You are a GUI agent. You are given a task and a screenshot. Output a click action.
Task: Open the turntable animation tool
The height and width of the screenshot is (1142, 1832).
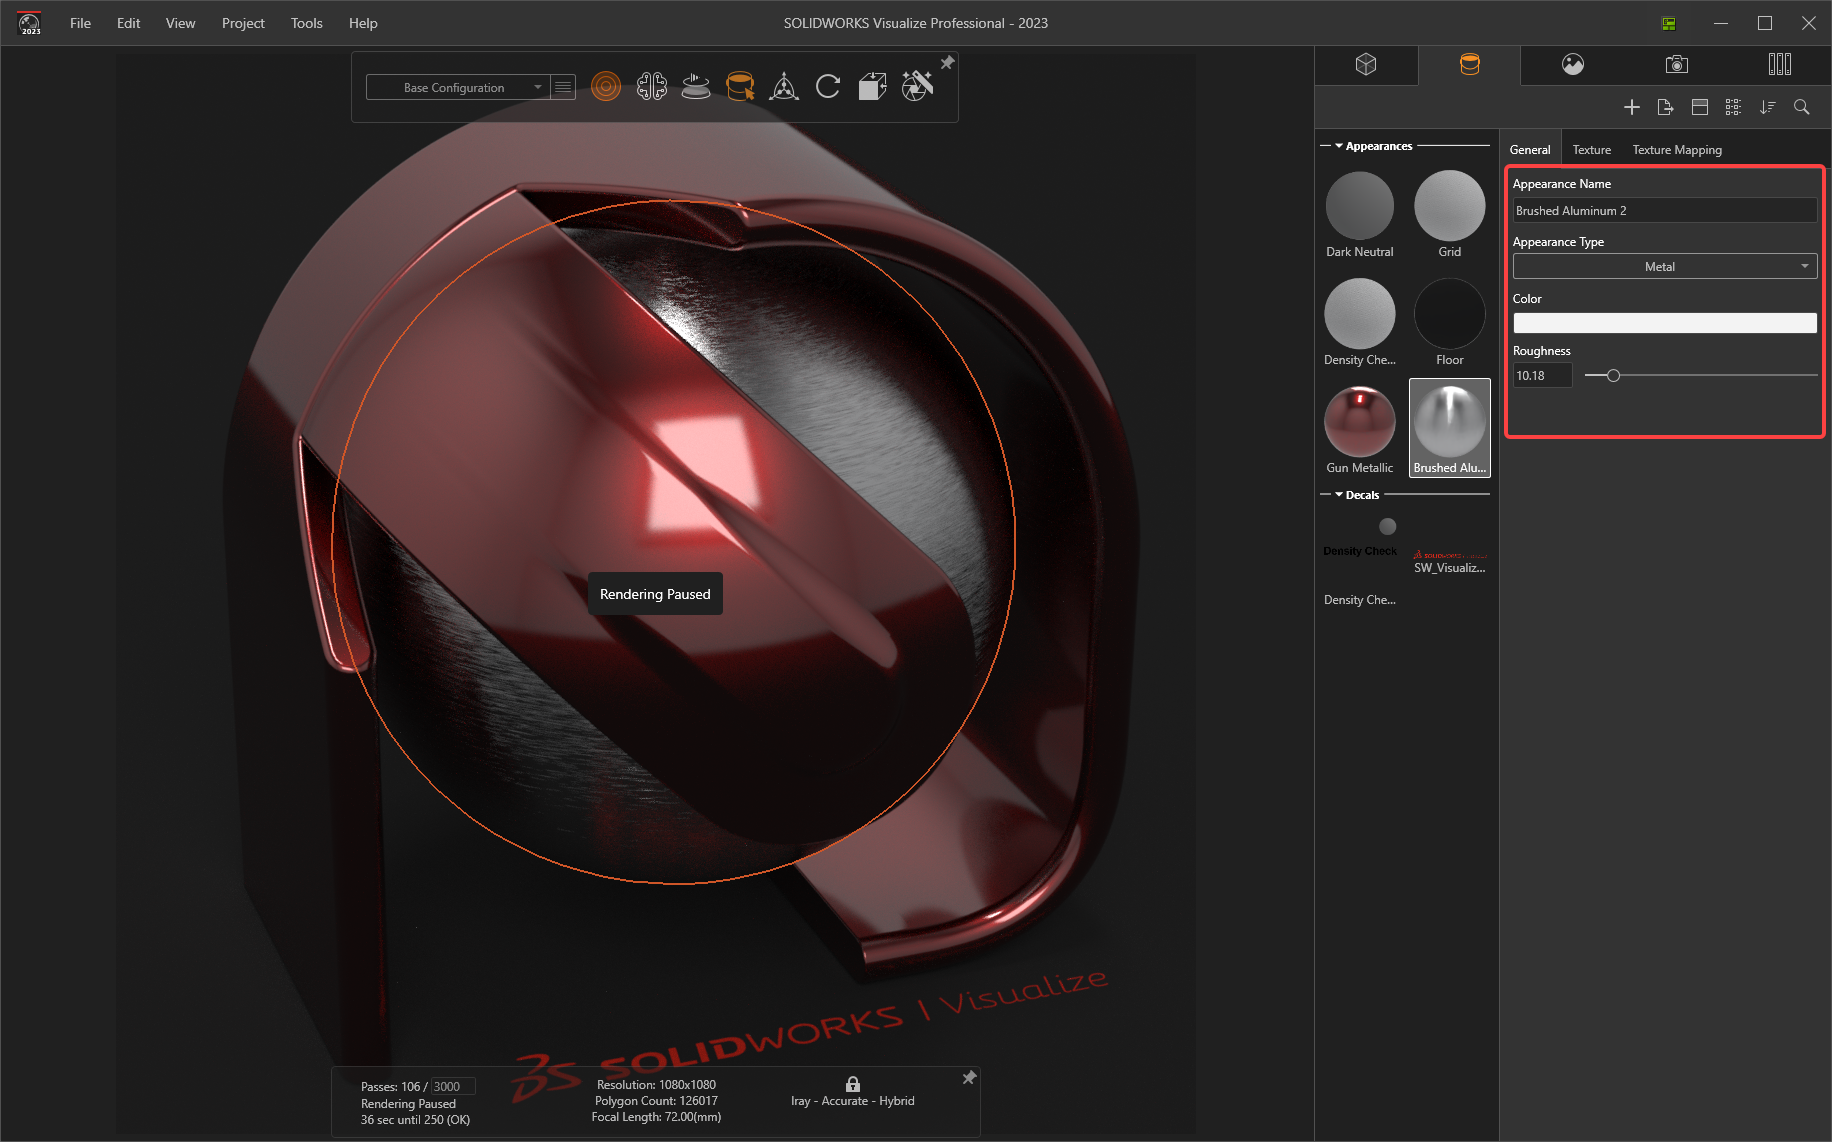696,87
